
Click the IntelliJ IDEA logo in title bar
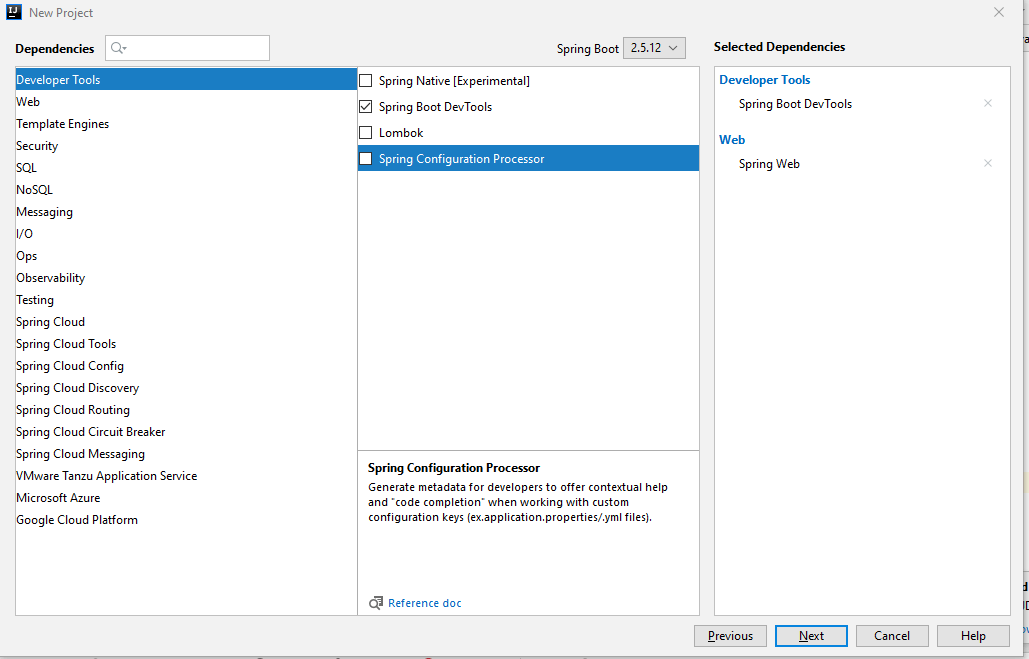point(14,12)
